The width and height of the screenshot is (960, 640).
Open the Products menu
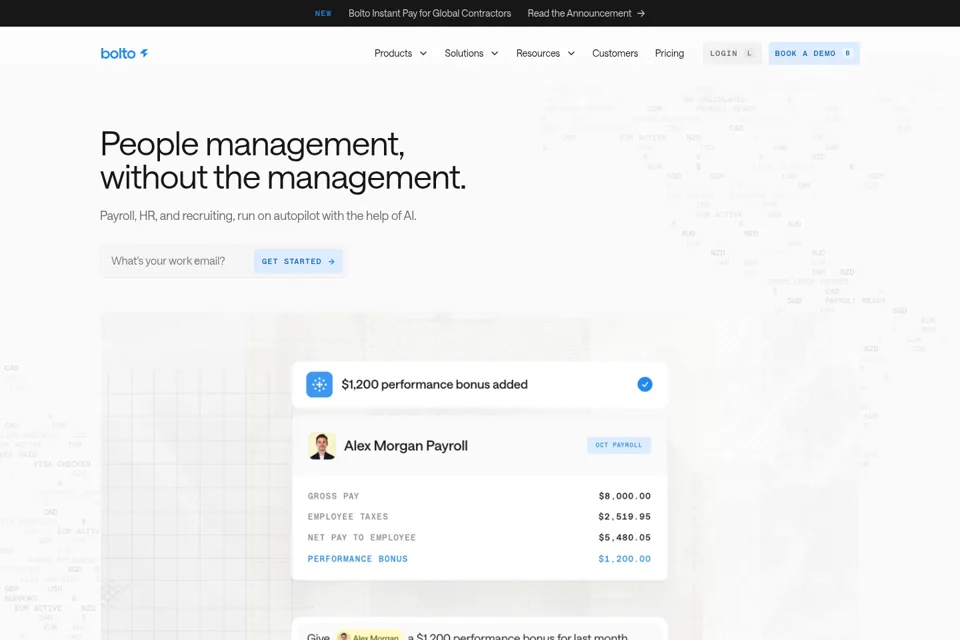click(x=400, y=53)
